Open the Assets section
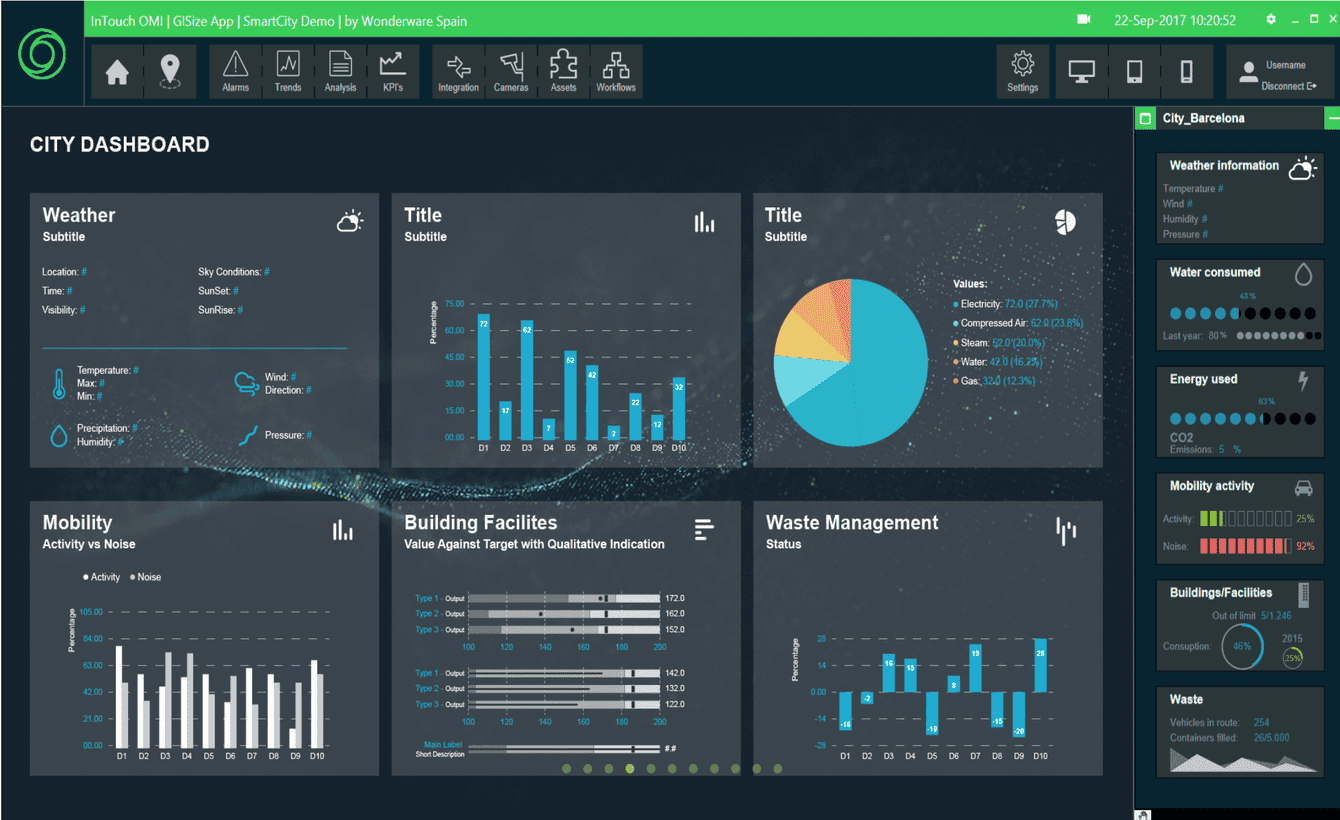The width and height of the screenshot is (1340, 820). (x=564, y=72)
